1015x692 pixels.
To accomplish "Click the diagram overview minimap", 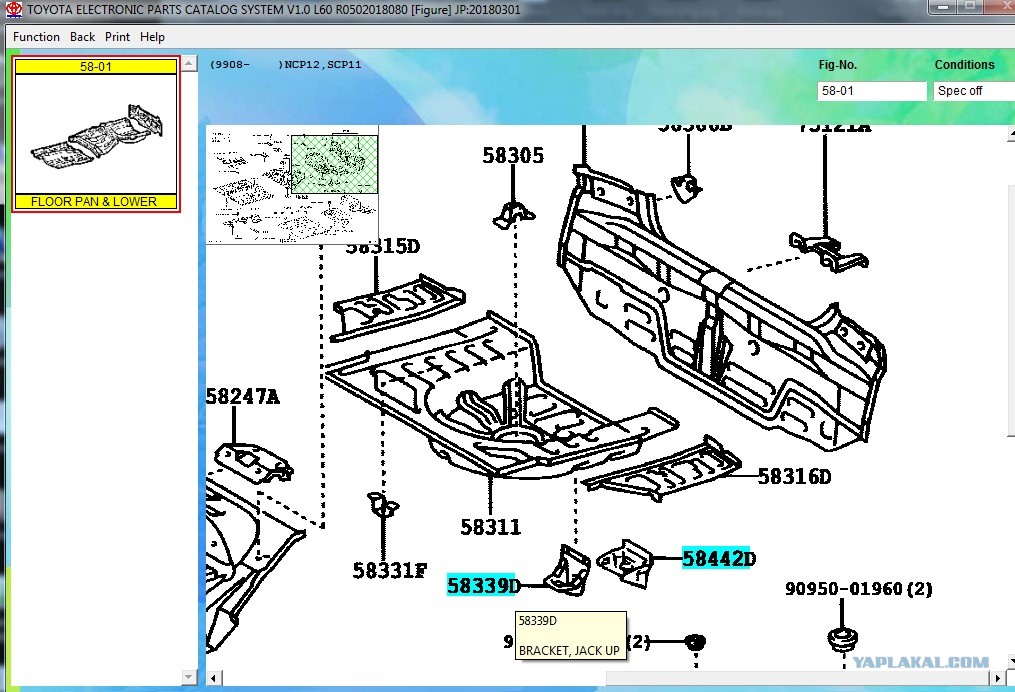I will (293, 185).
